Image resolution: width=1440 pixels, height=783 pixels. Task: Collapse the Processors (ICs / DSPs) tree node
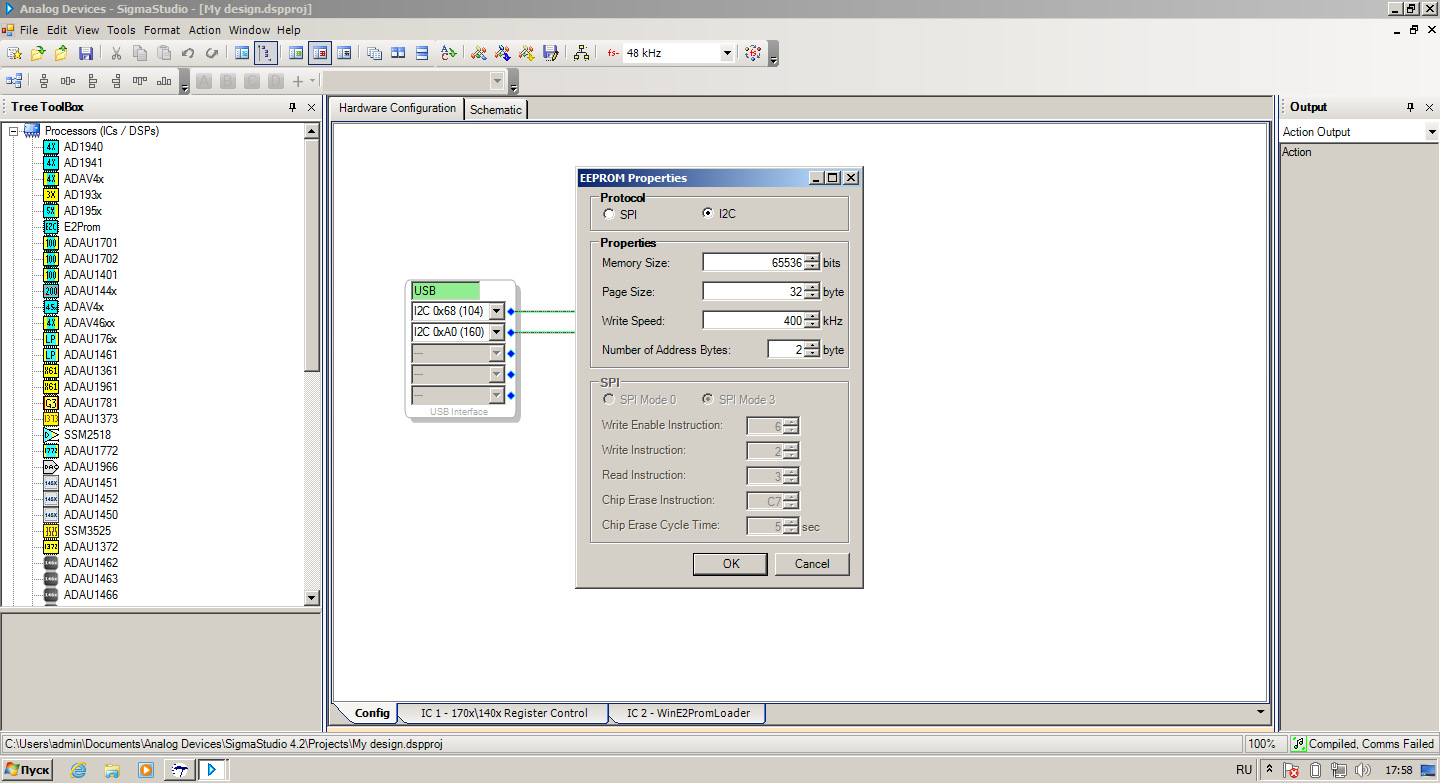tap(14, 131)
